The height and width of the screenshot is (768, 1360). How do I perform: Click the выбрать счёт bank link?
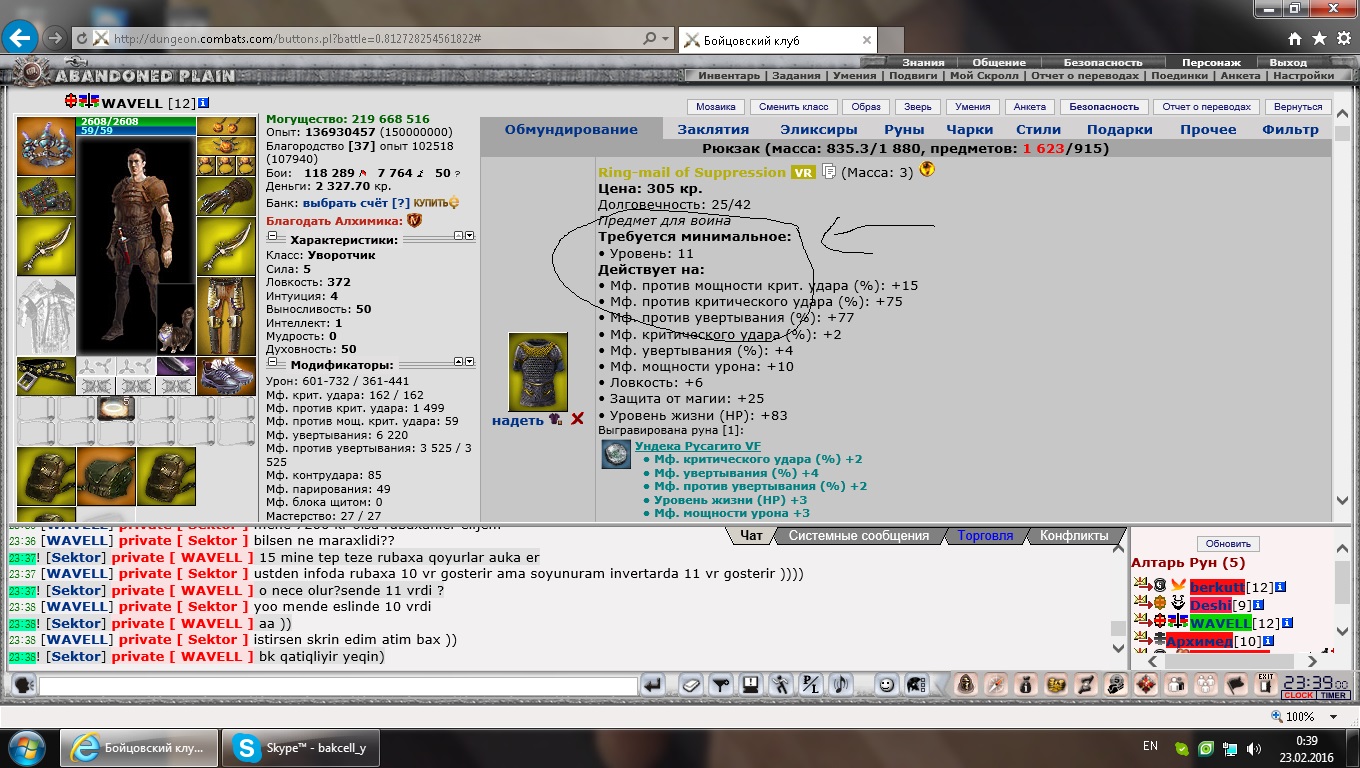[x=346, y=203]
